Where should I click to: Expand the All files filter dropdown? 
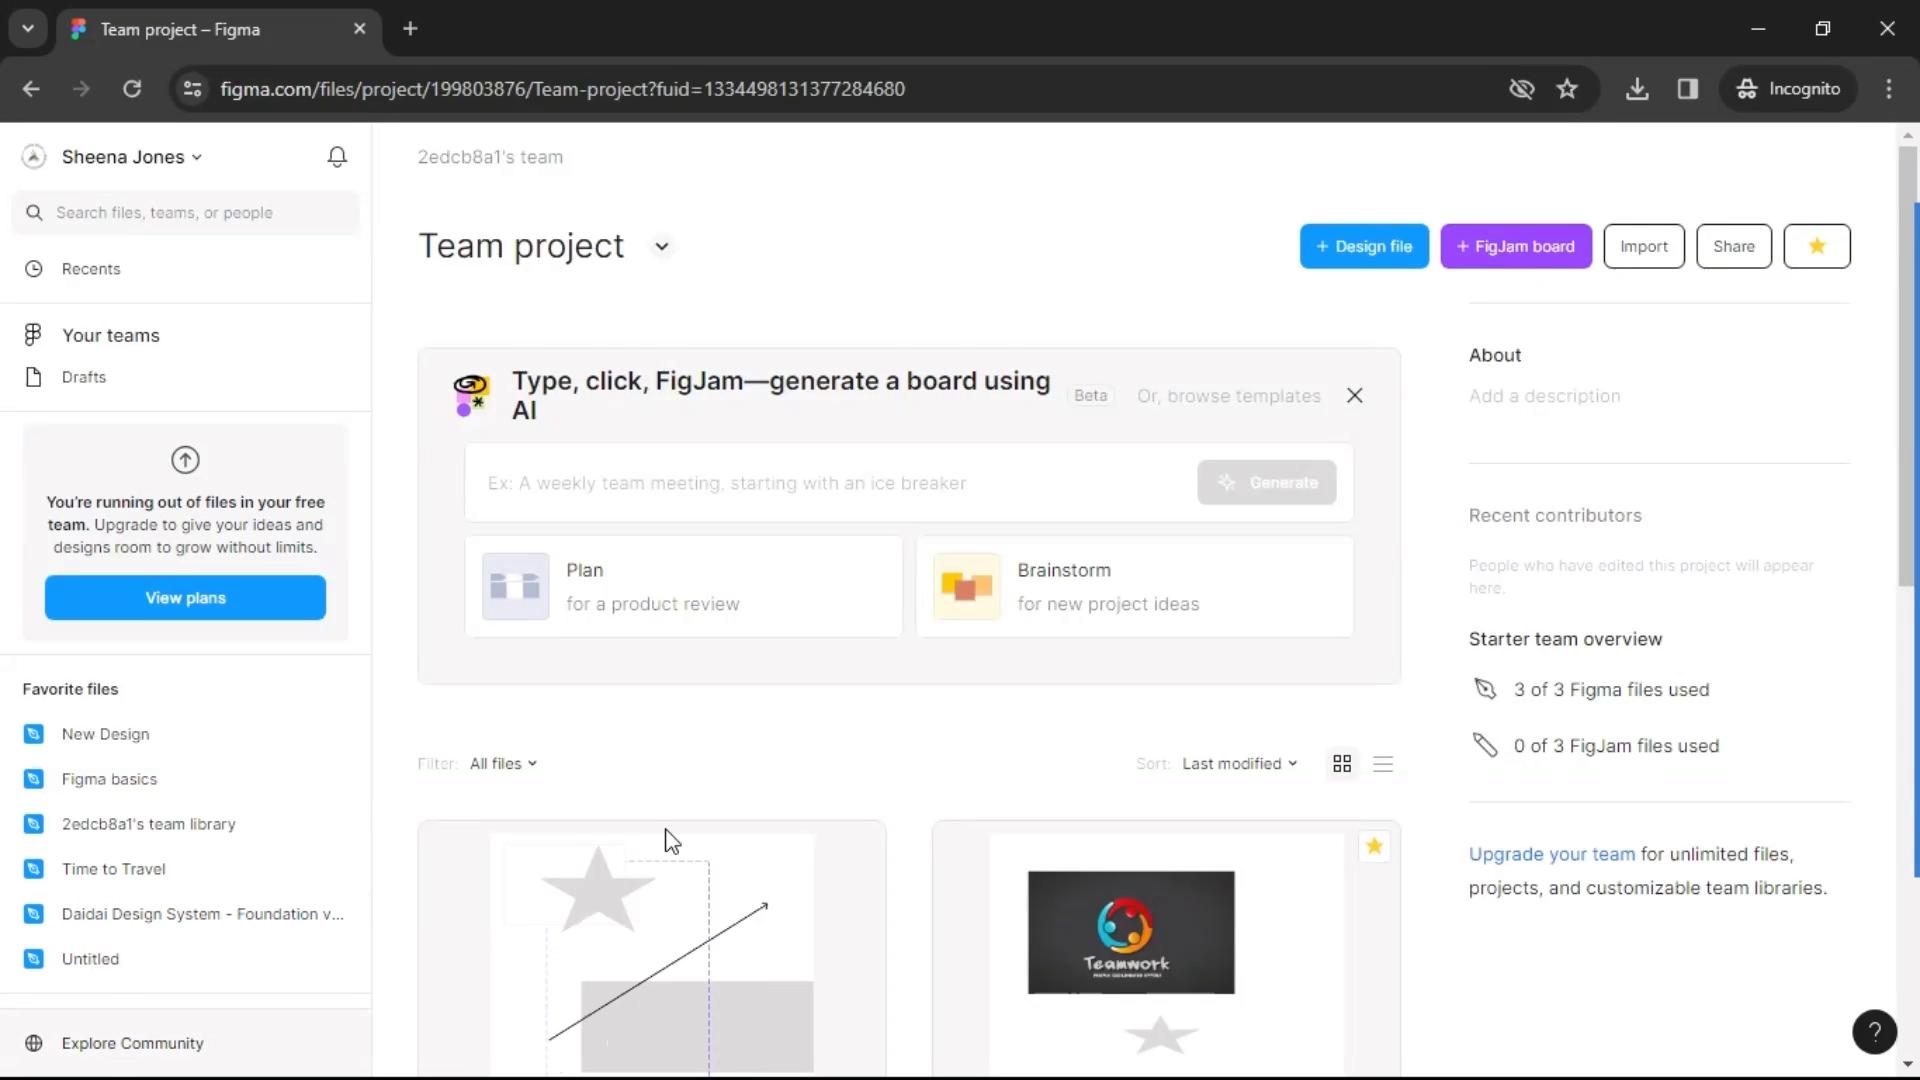pyautogui.click(x=505, y=762)
